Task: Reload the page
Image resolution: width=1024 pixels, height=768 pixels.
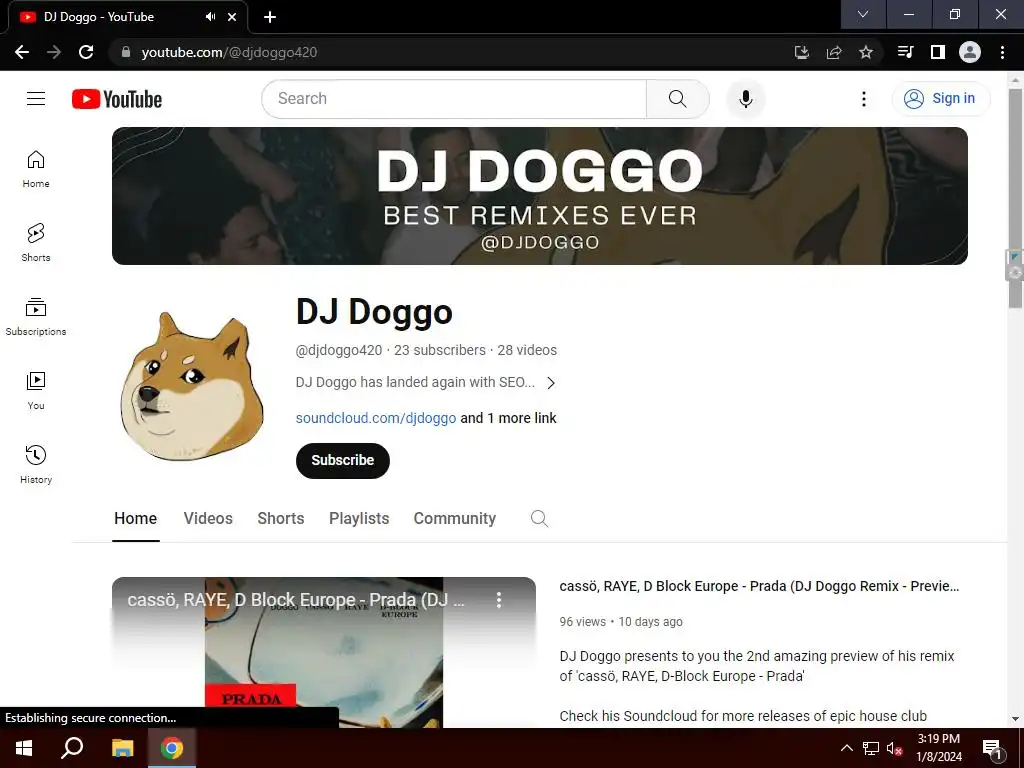Action: click(x=86, y=52)
